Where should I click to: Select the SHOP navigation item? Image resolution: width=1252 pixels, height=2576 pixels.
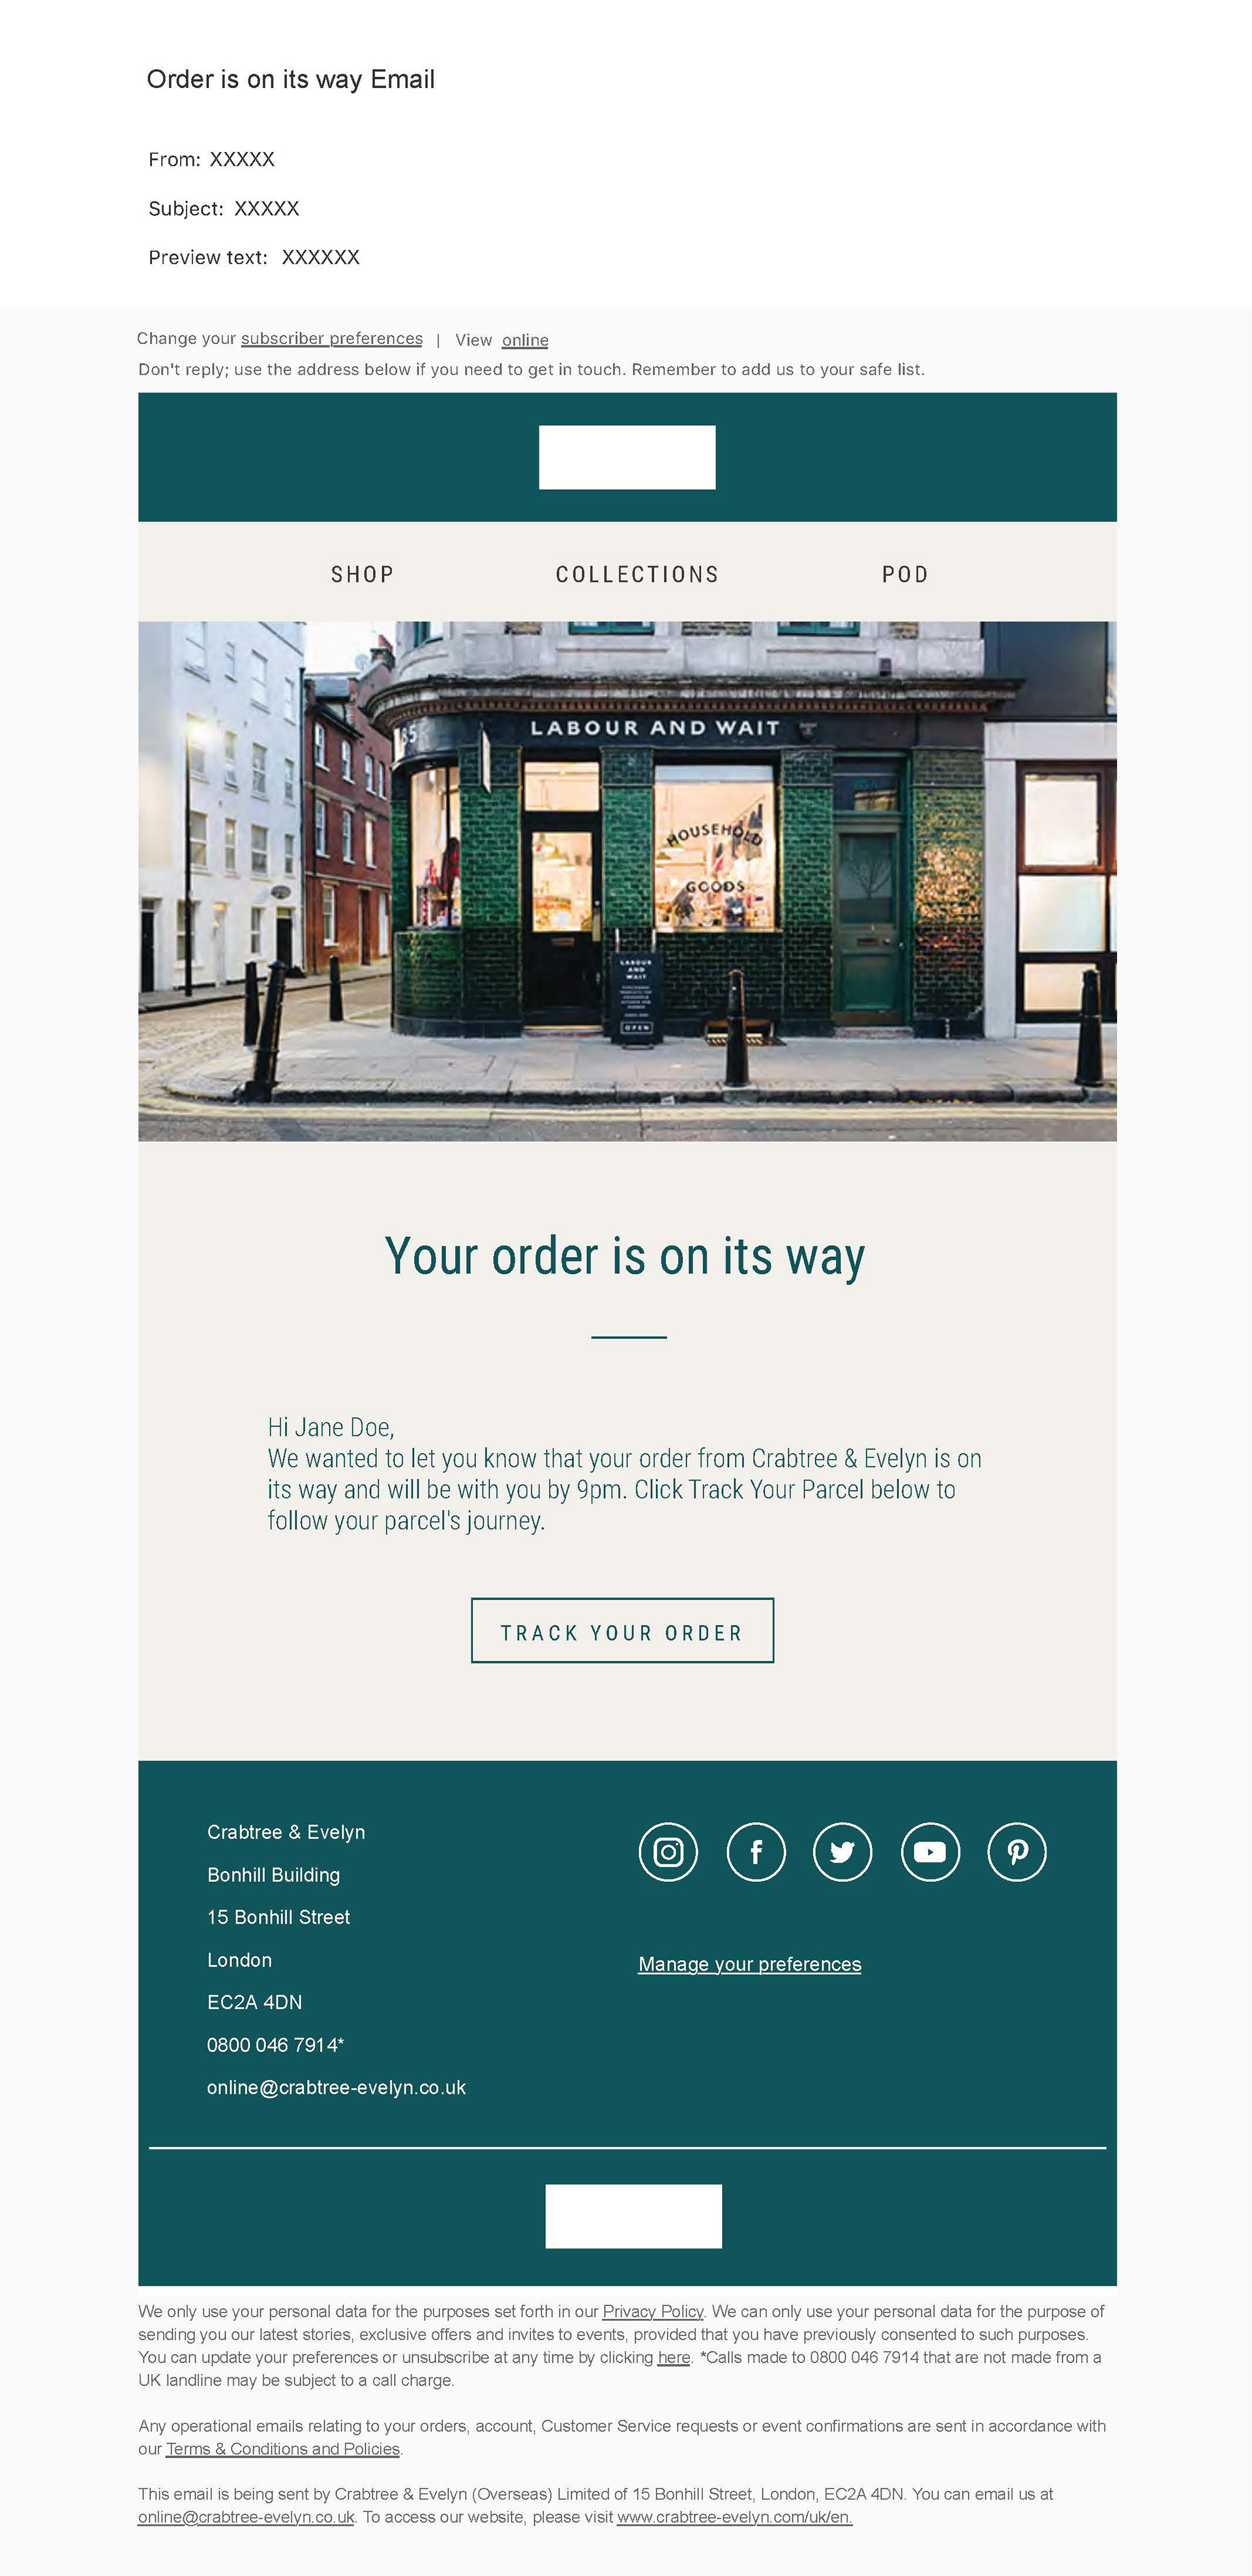363,575
